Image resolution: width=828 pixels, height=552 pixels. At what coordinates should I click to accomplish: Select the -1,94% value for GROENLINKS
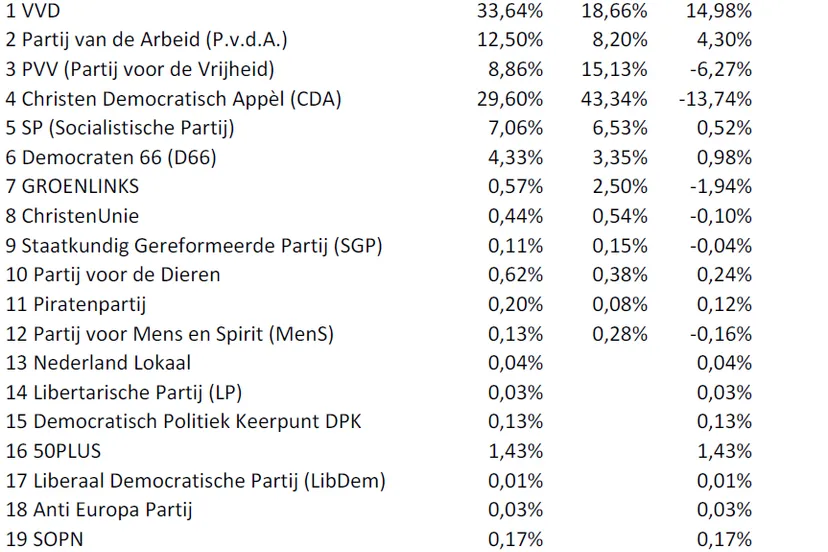point(718,186)
